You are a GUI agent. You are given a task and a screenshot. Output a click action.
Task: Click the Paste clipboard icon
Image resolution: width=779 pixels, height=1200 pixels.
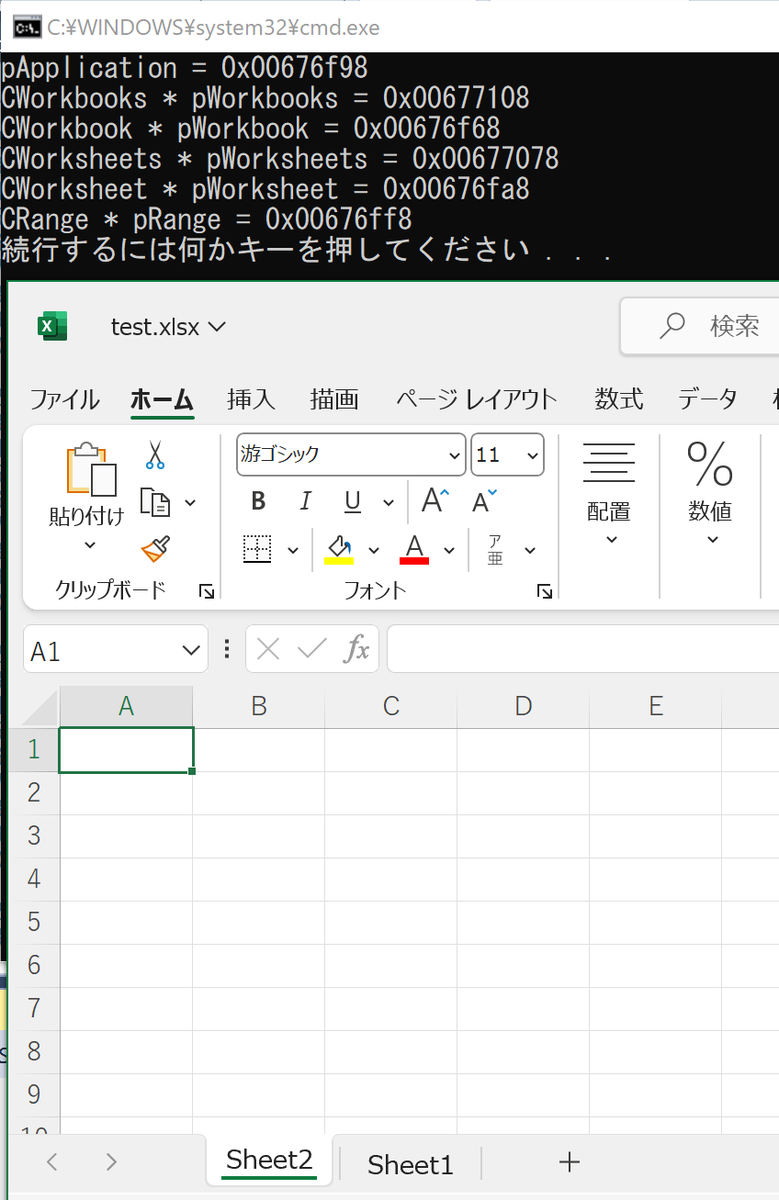point(91,469)
